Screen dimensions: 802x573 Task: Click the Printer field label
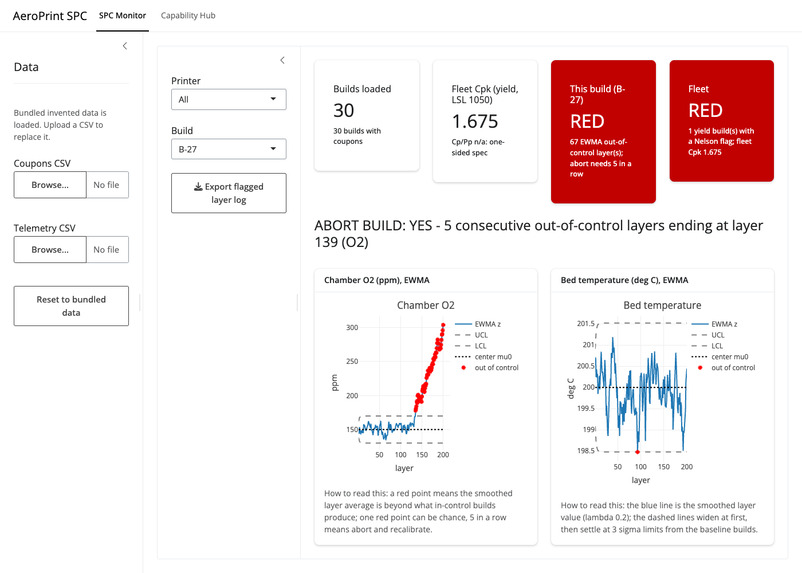click(x=186, y=81)
